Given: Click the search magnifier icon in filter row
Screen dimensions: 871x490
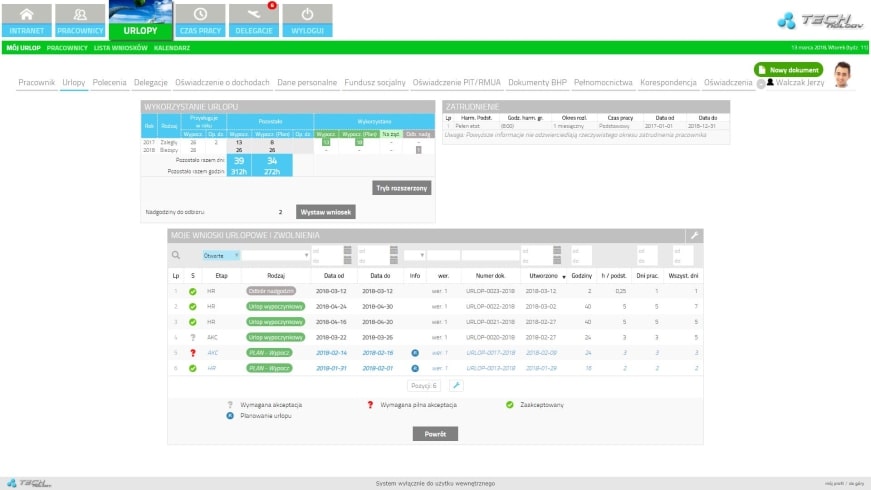Looking at the screenshot, I should (176, 256).
